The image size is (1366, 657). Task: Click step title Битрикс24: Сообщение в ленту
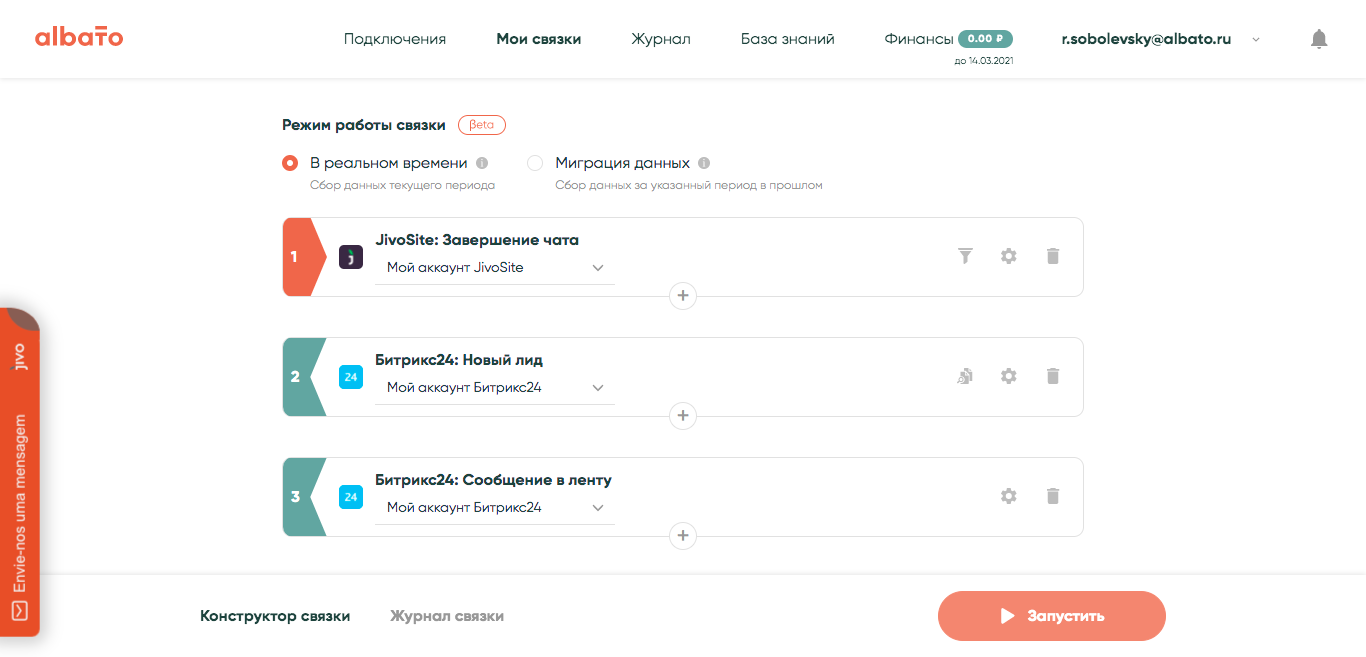tap(493, 480)
